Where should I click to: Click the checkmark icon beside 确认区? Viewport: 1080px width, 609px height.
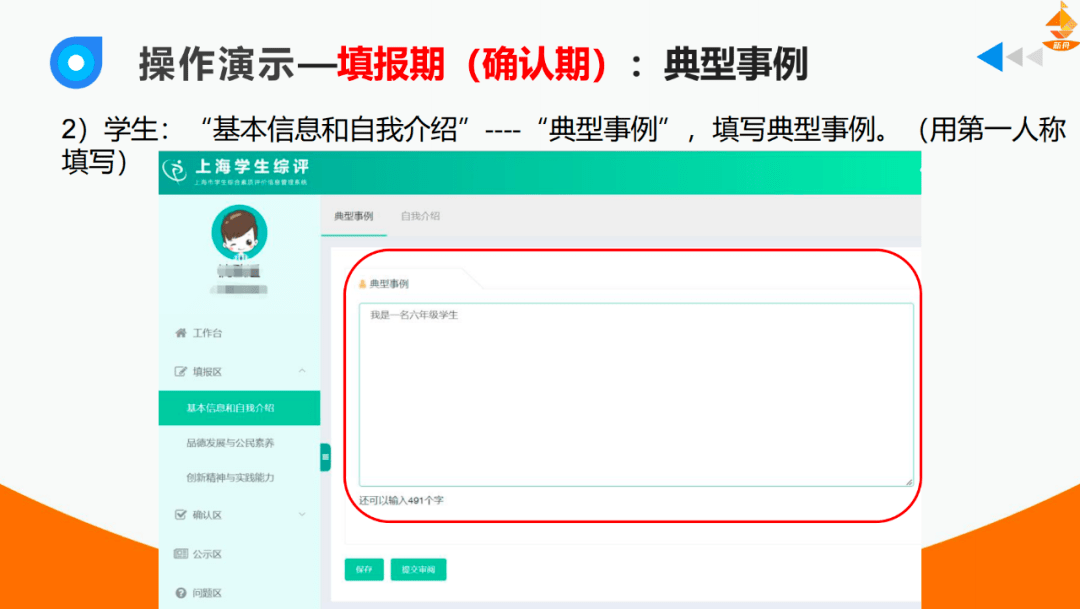click(179, 514)
